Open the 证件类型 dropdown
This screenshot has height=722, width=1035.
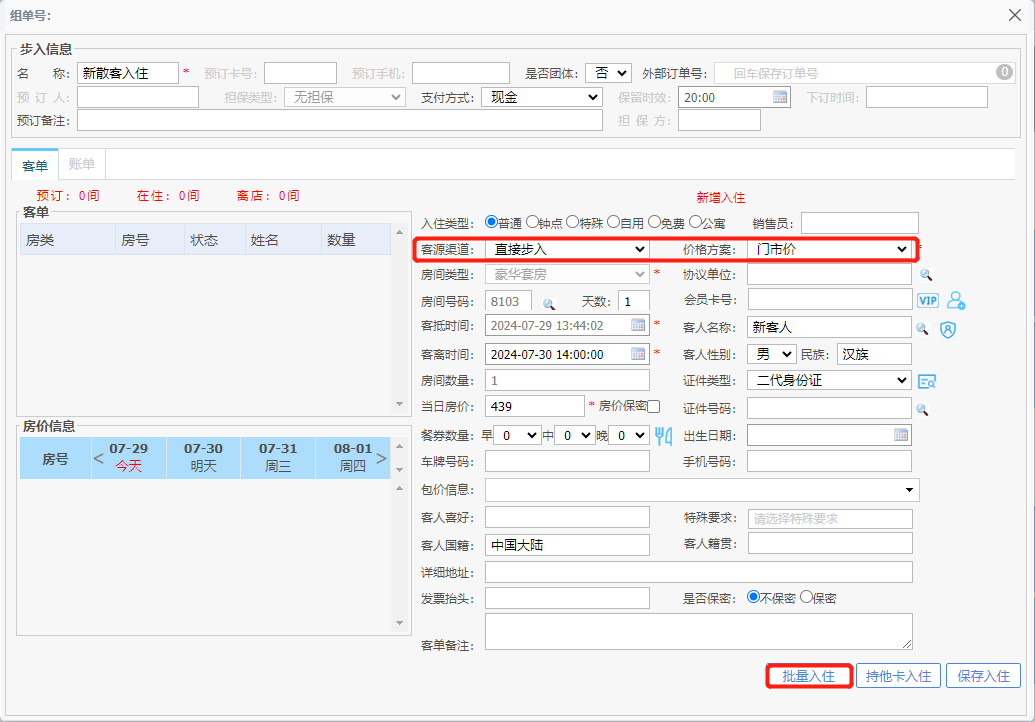[830, 380]
